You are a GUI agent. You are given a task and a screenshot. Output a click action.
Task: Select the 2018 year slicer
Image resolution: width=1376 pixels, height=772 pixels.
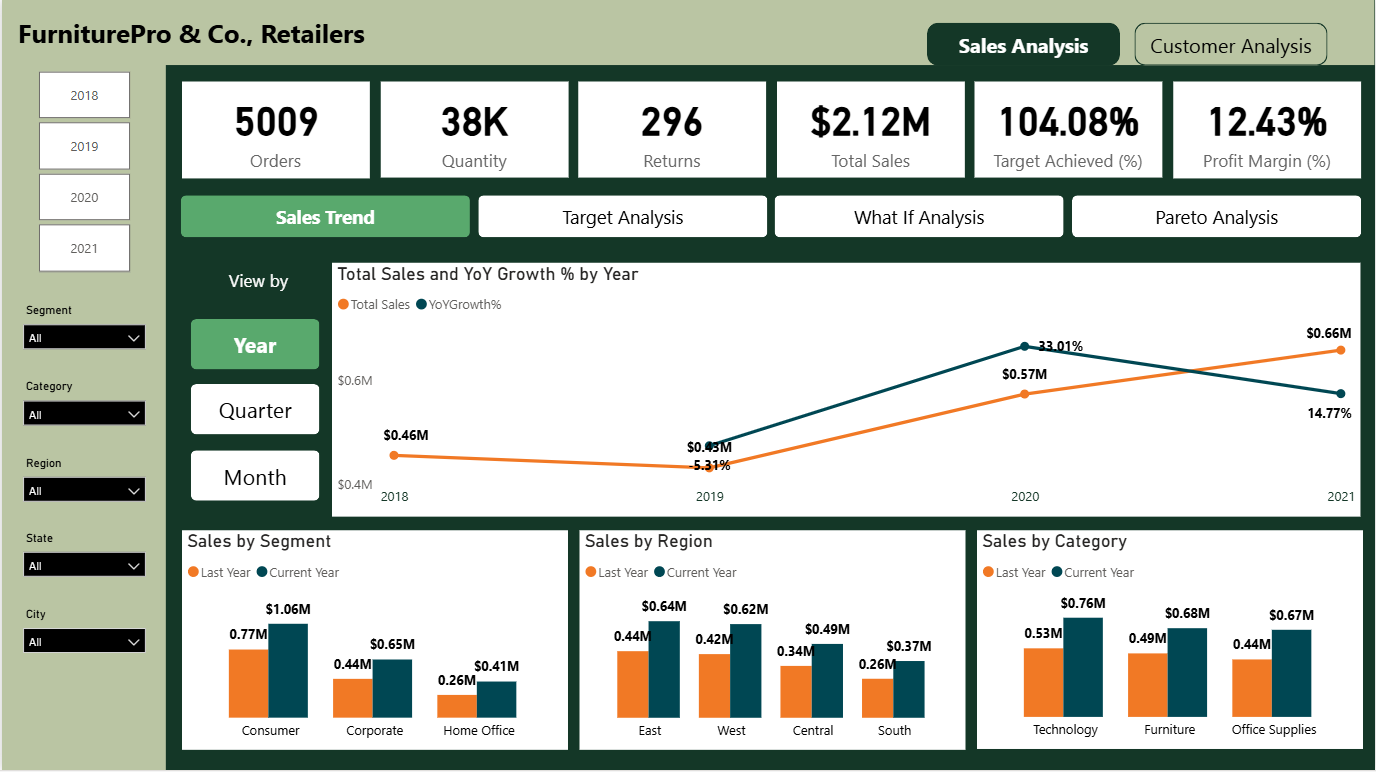84,94
